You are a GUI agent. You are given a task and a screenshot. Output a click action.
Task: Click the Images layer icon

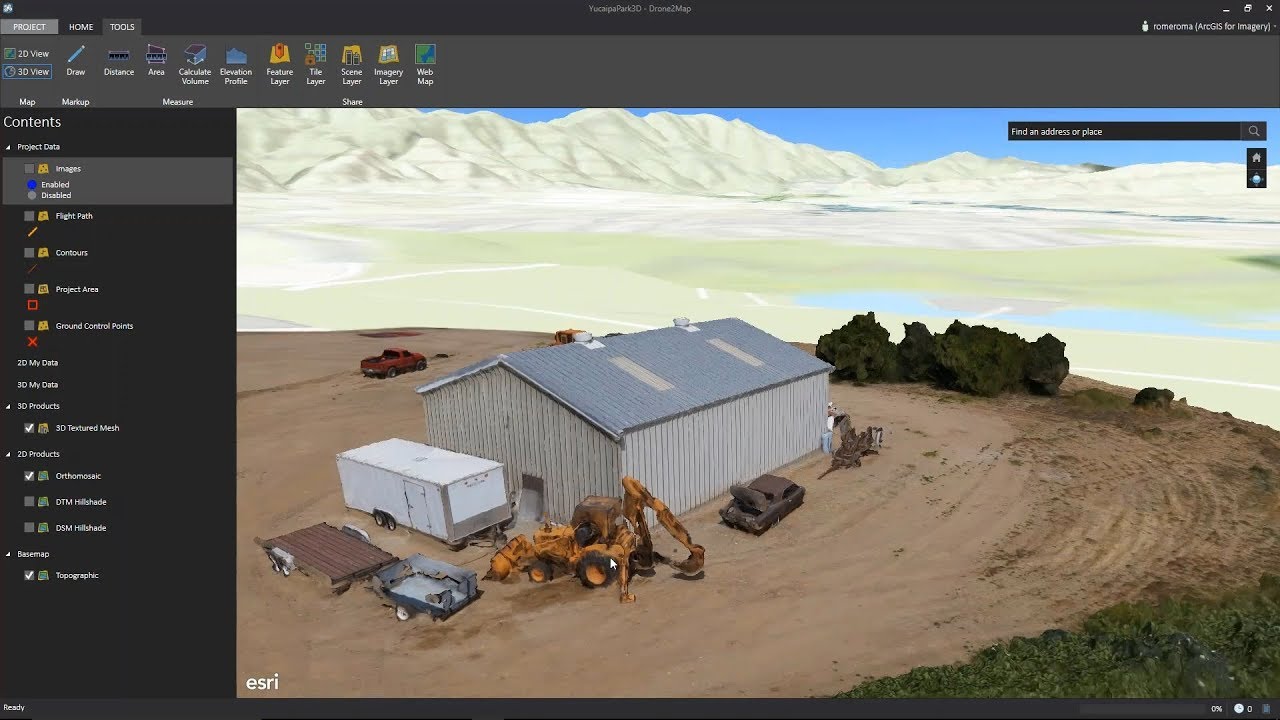point(43,169)
